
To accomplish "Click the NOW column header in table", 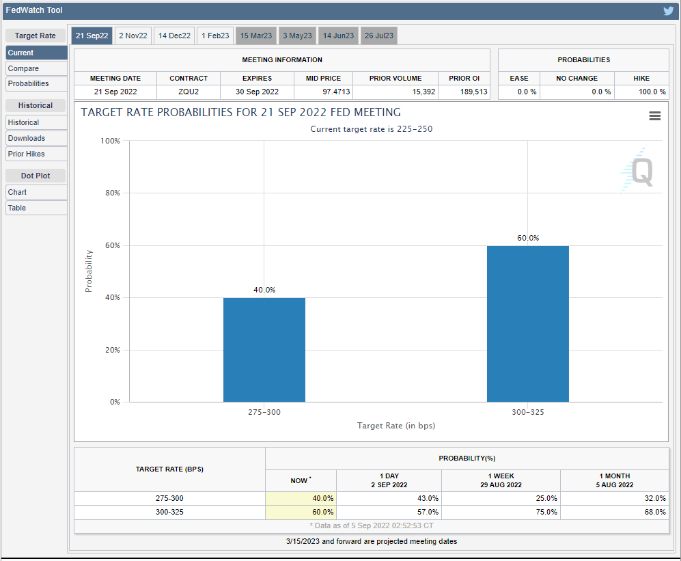I will click(x=301, y=480).
